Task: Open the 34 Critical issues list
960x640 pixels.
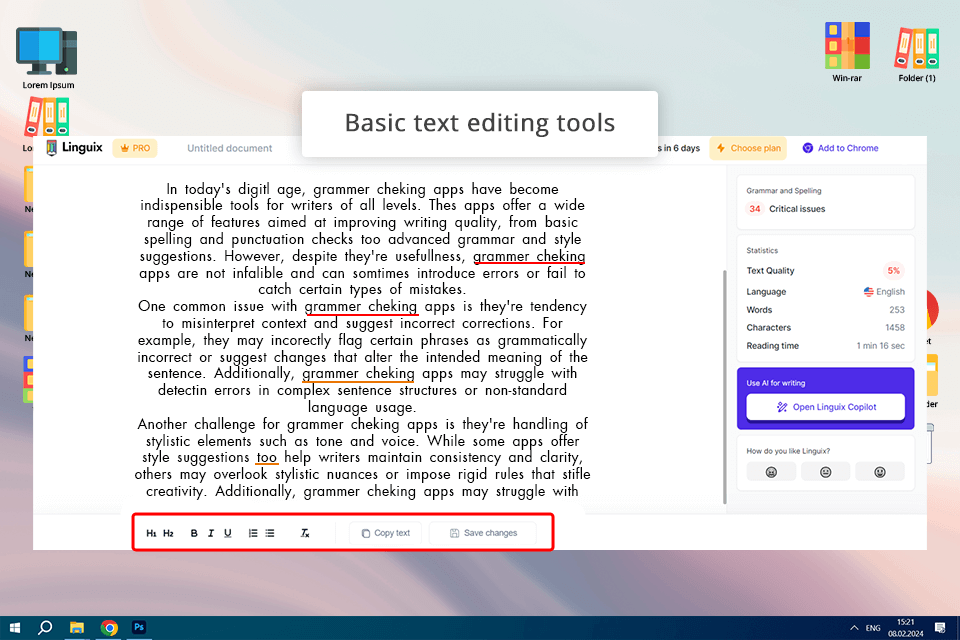Action: (786, 209)
